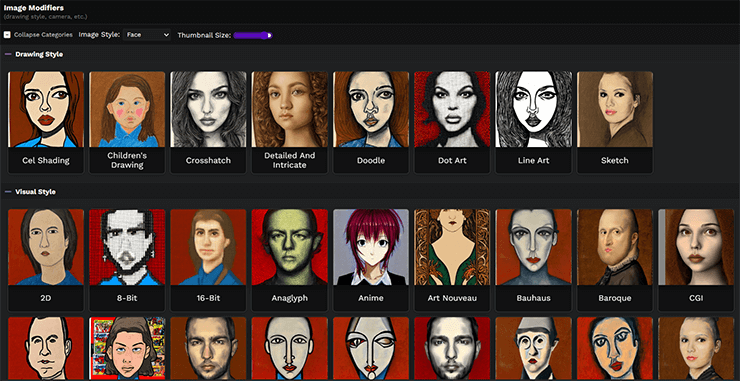Select the Cel Shading modifier
740x381 pixels.
tap(46, 122)
